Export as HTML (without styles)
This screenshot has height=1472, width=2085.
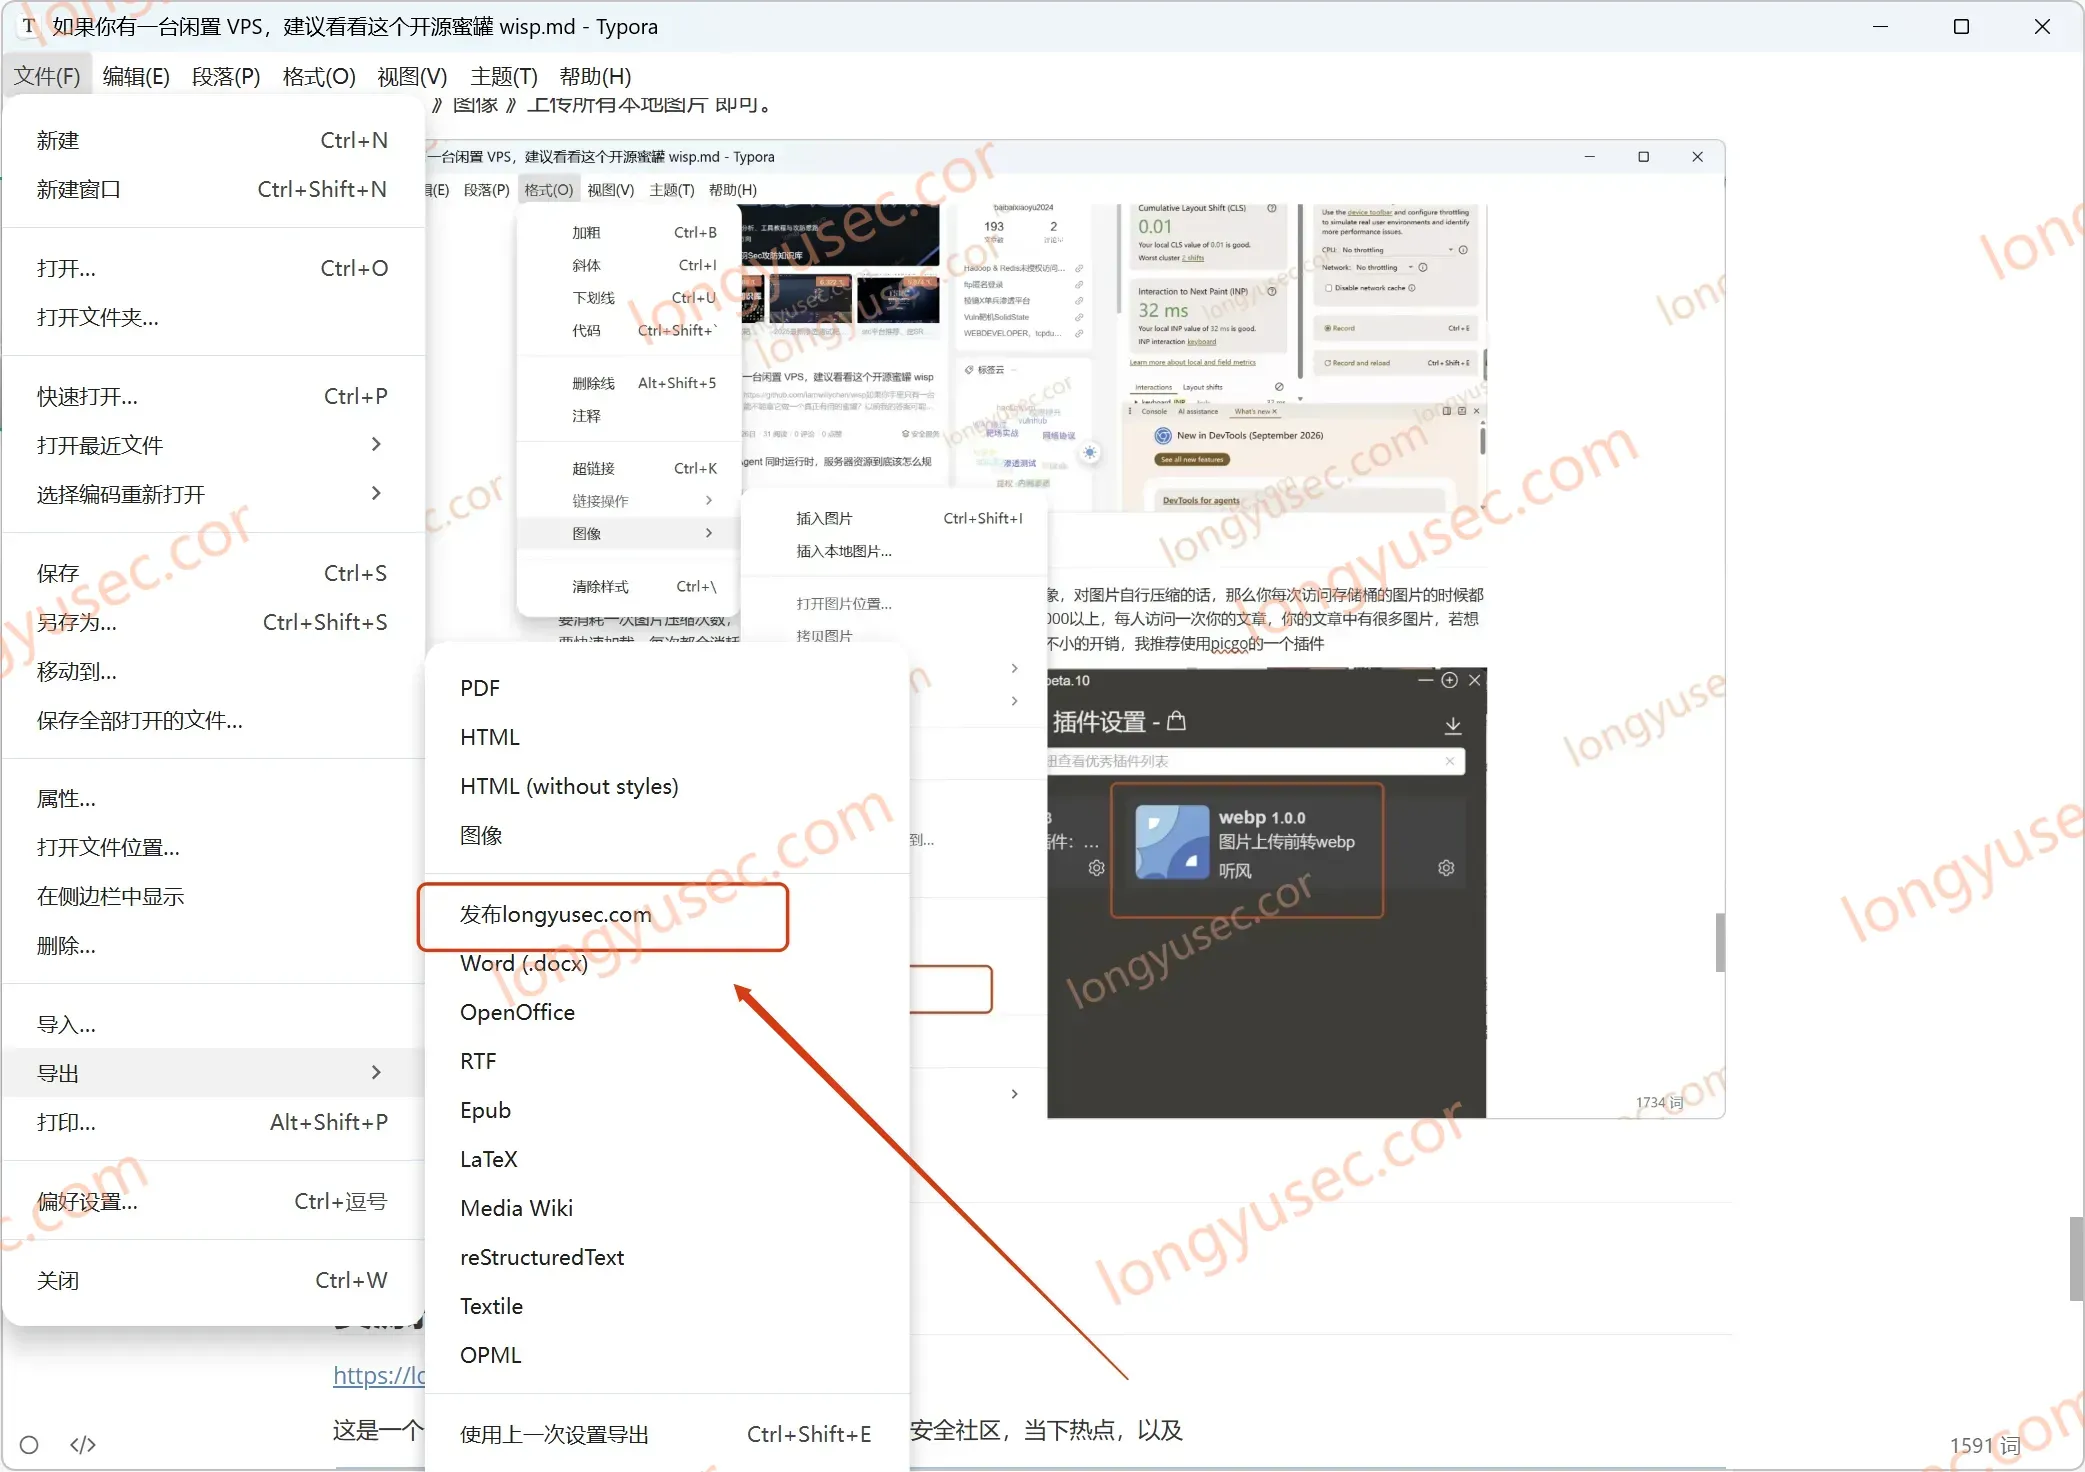click(667, 786)
